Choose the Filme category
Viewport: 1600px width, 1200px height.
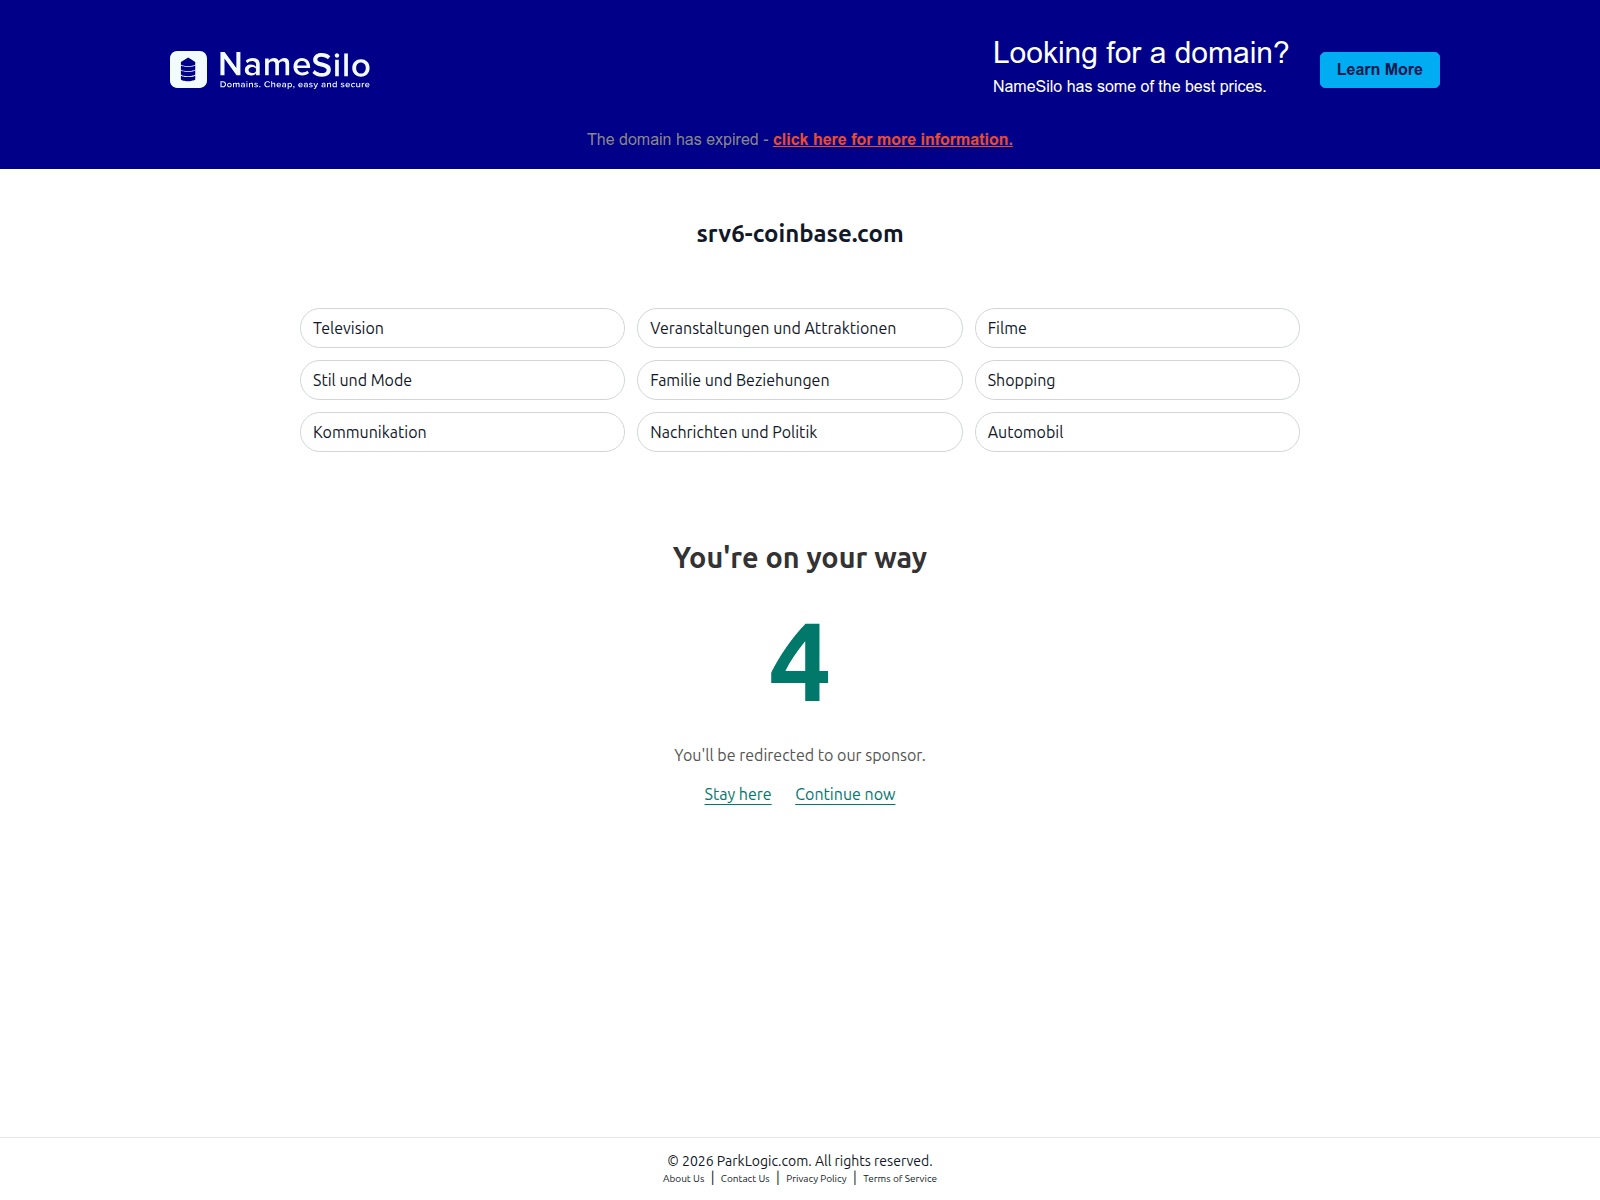(1137, 328)
